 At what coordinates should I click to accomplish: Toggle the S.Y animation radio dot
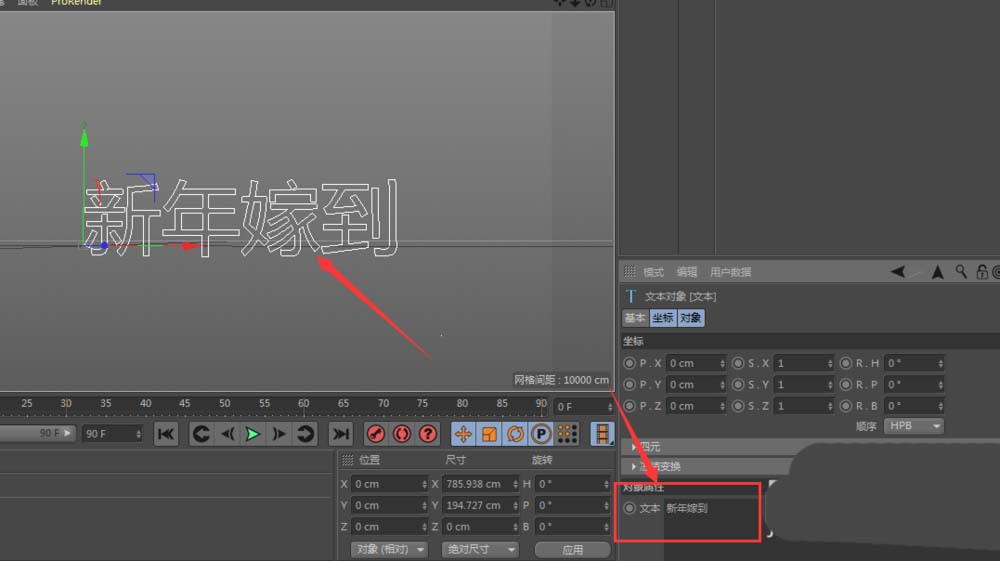[x=738, y=384]
